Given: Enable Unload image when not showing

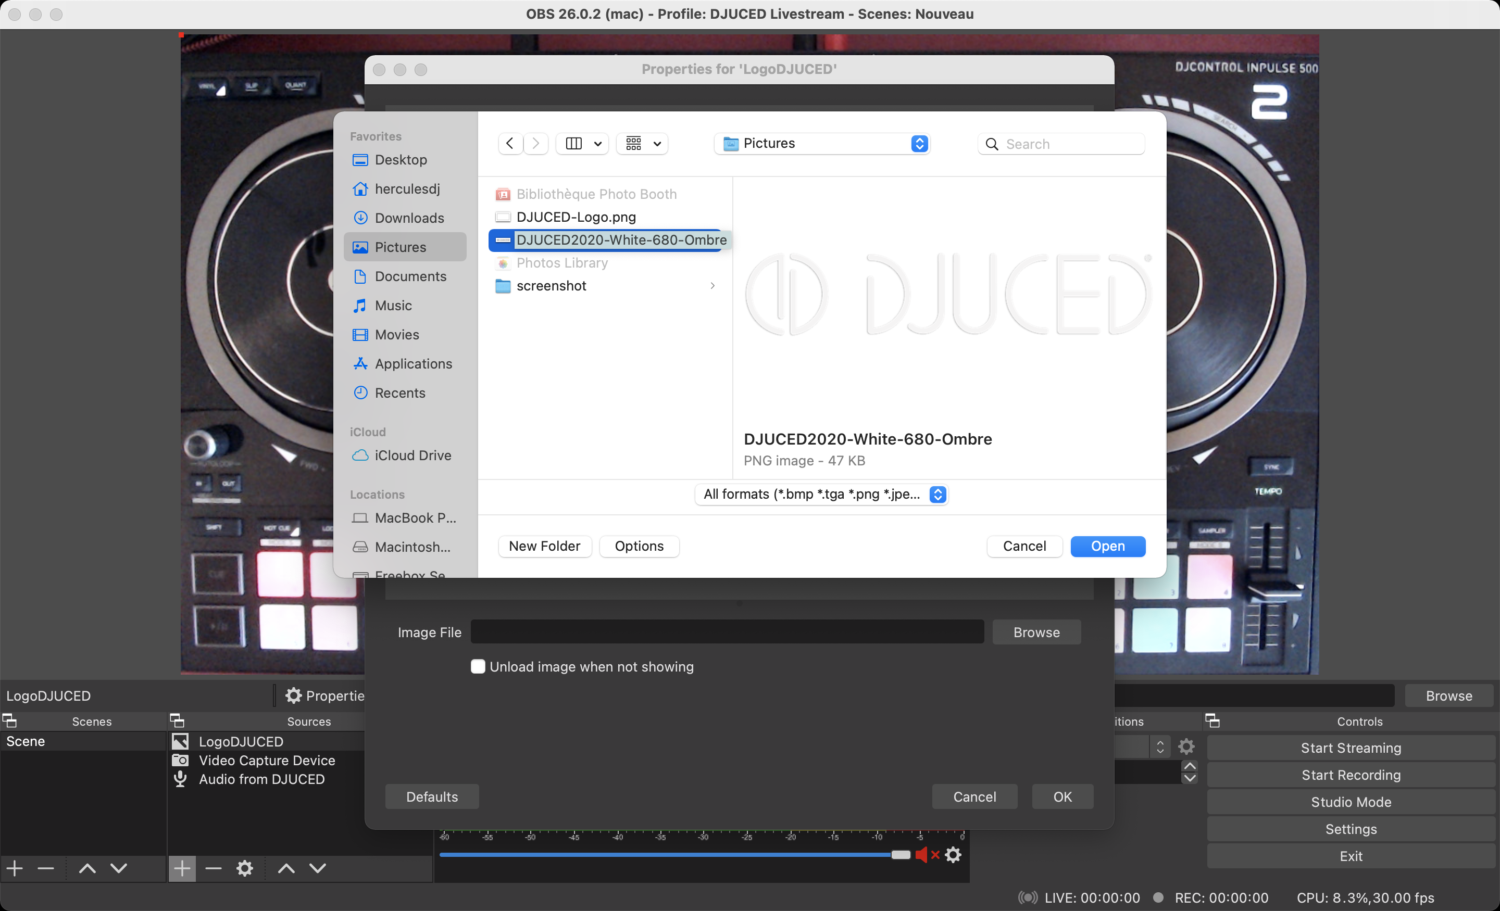Looking at the screenshot, I should tap(478, 667).
